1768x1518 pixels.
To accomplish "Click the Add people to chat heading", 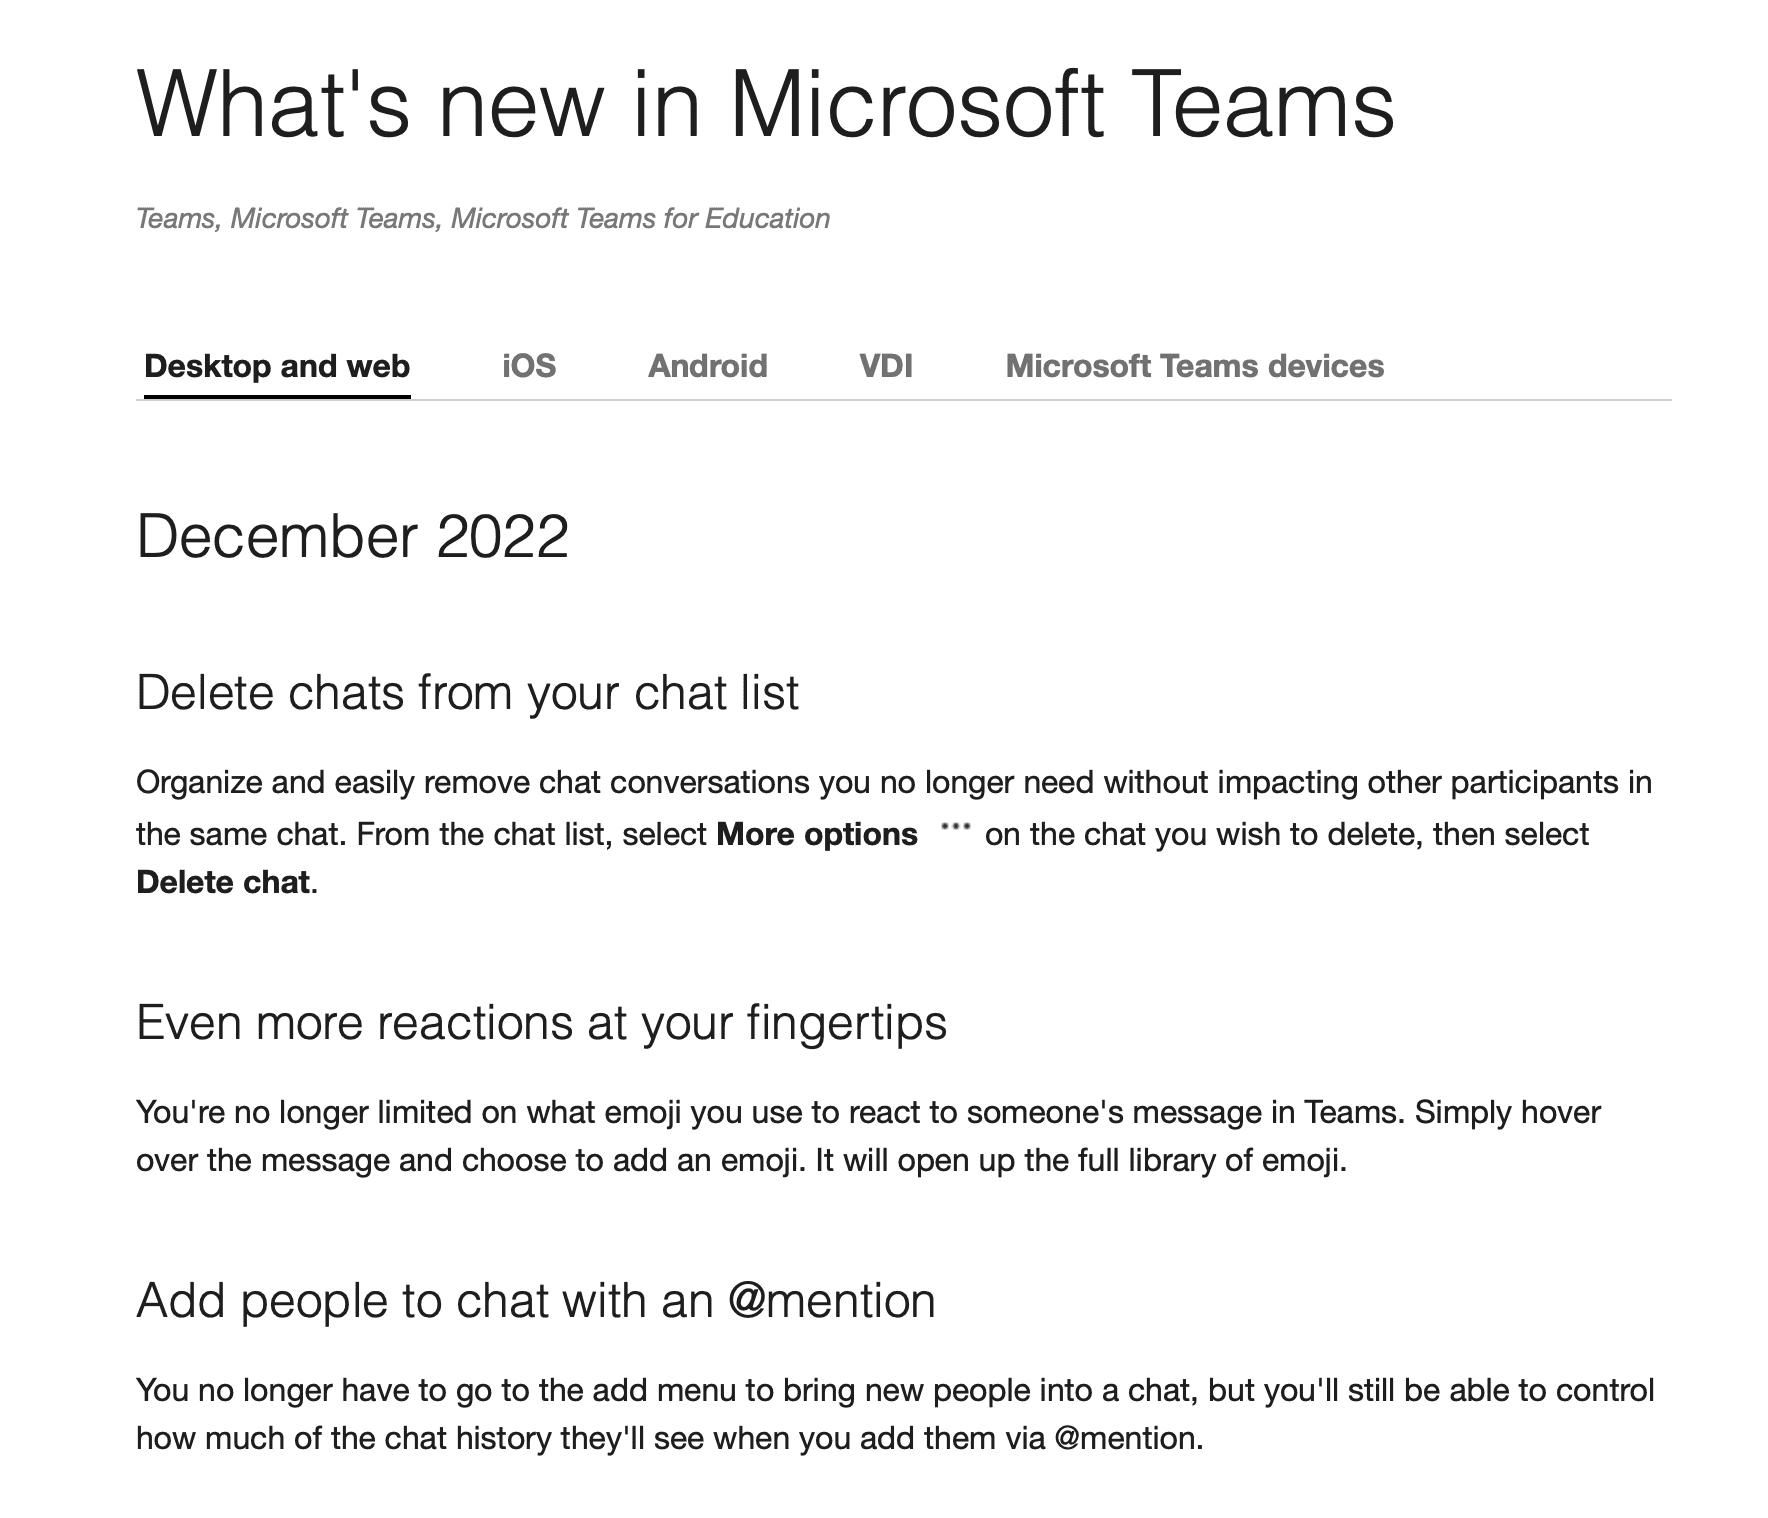I will 536,1301.
